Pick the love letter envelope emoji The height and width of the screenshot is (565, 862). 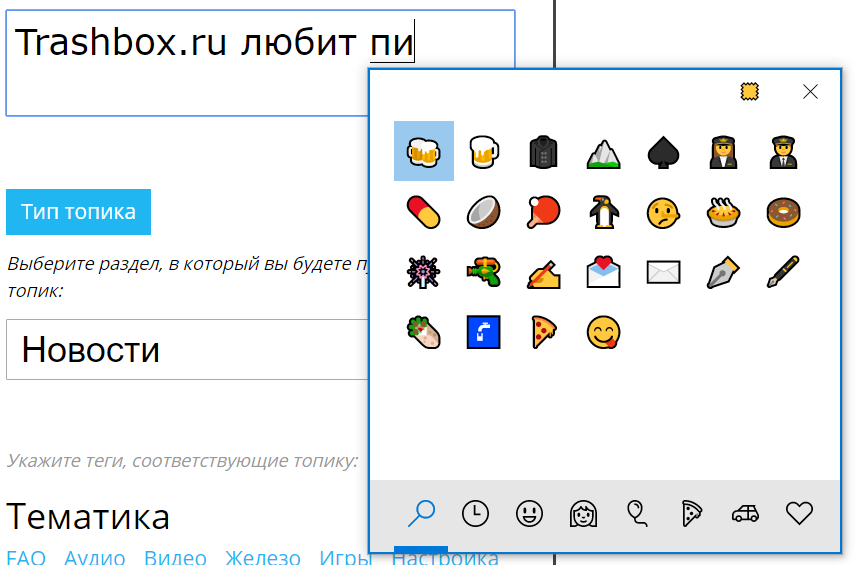(604, 272)
